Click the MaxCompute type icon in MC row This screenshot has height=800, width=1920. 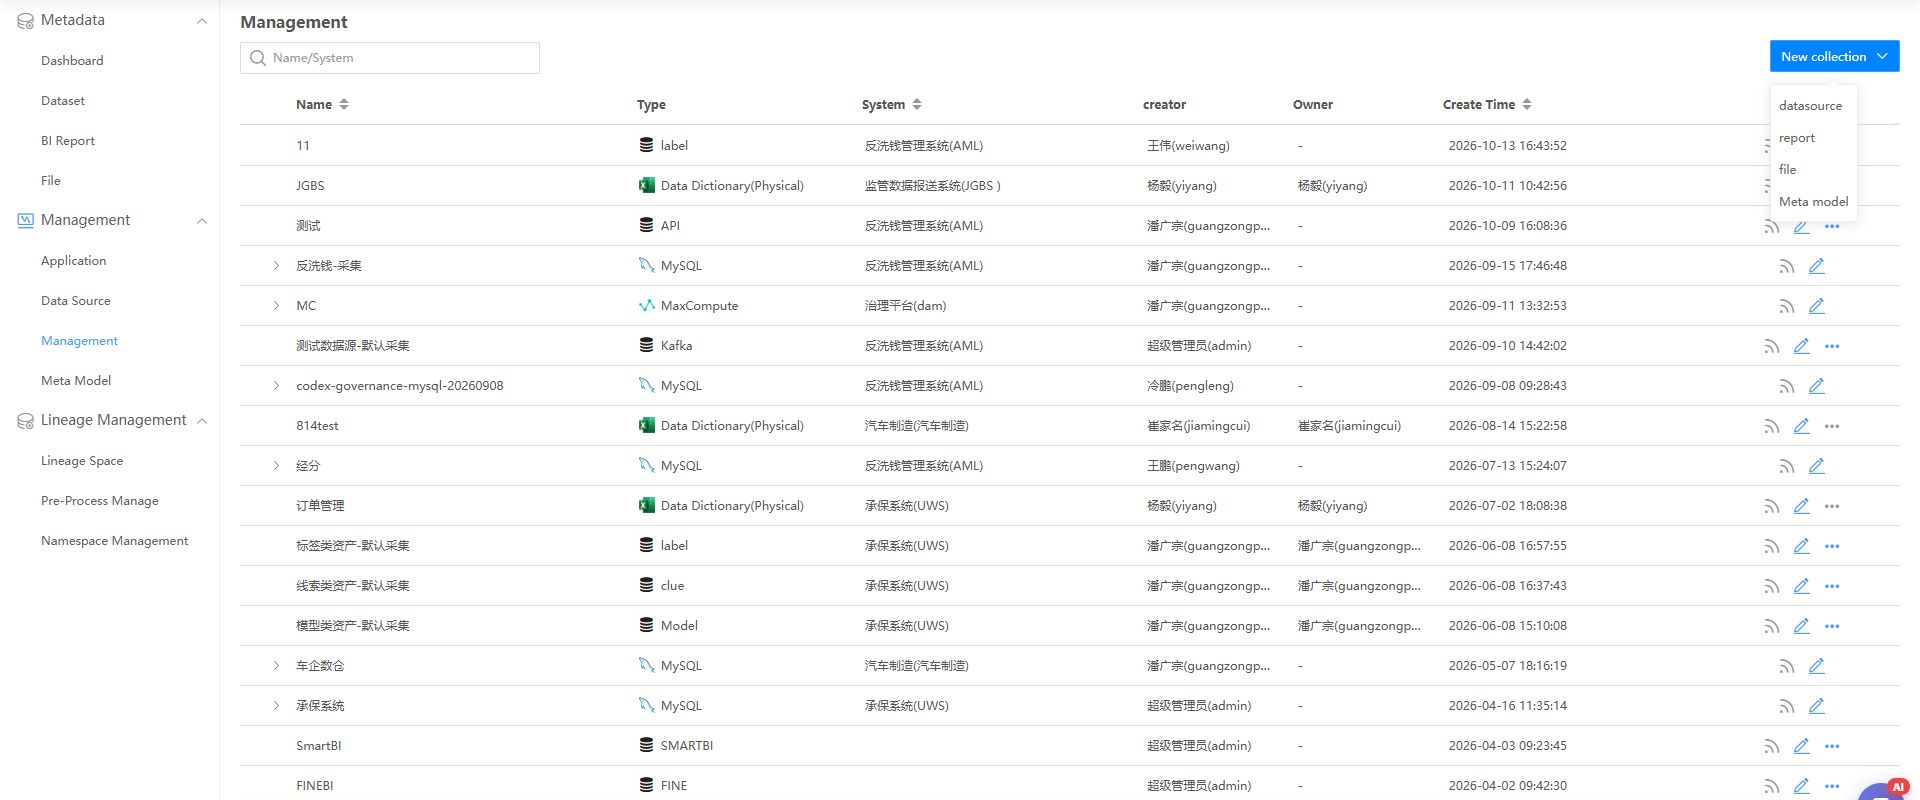647,305
